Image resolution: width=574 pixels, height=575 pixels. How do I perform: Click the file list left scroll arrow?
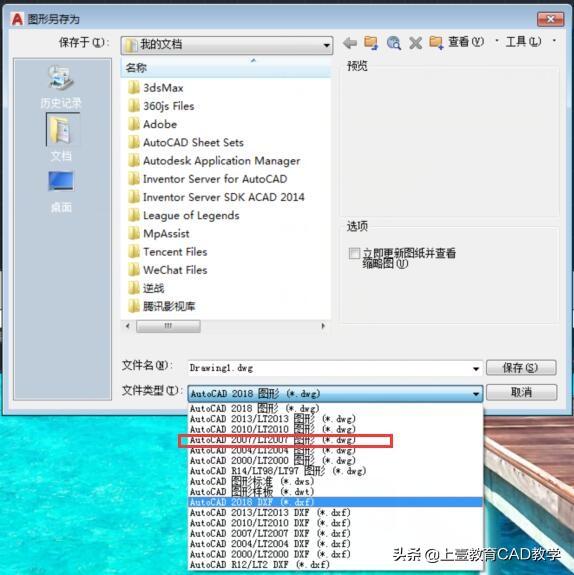[x=128, y=326]
